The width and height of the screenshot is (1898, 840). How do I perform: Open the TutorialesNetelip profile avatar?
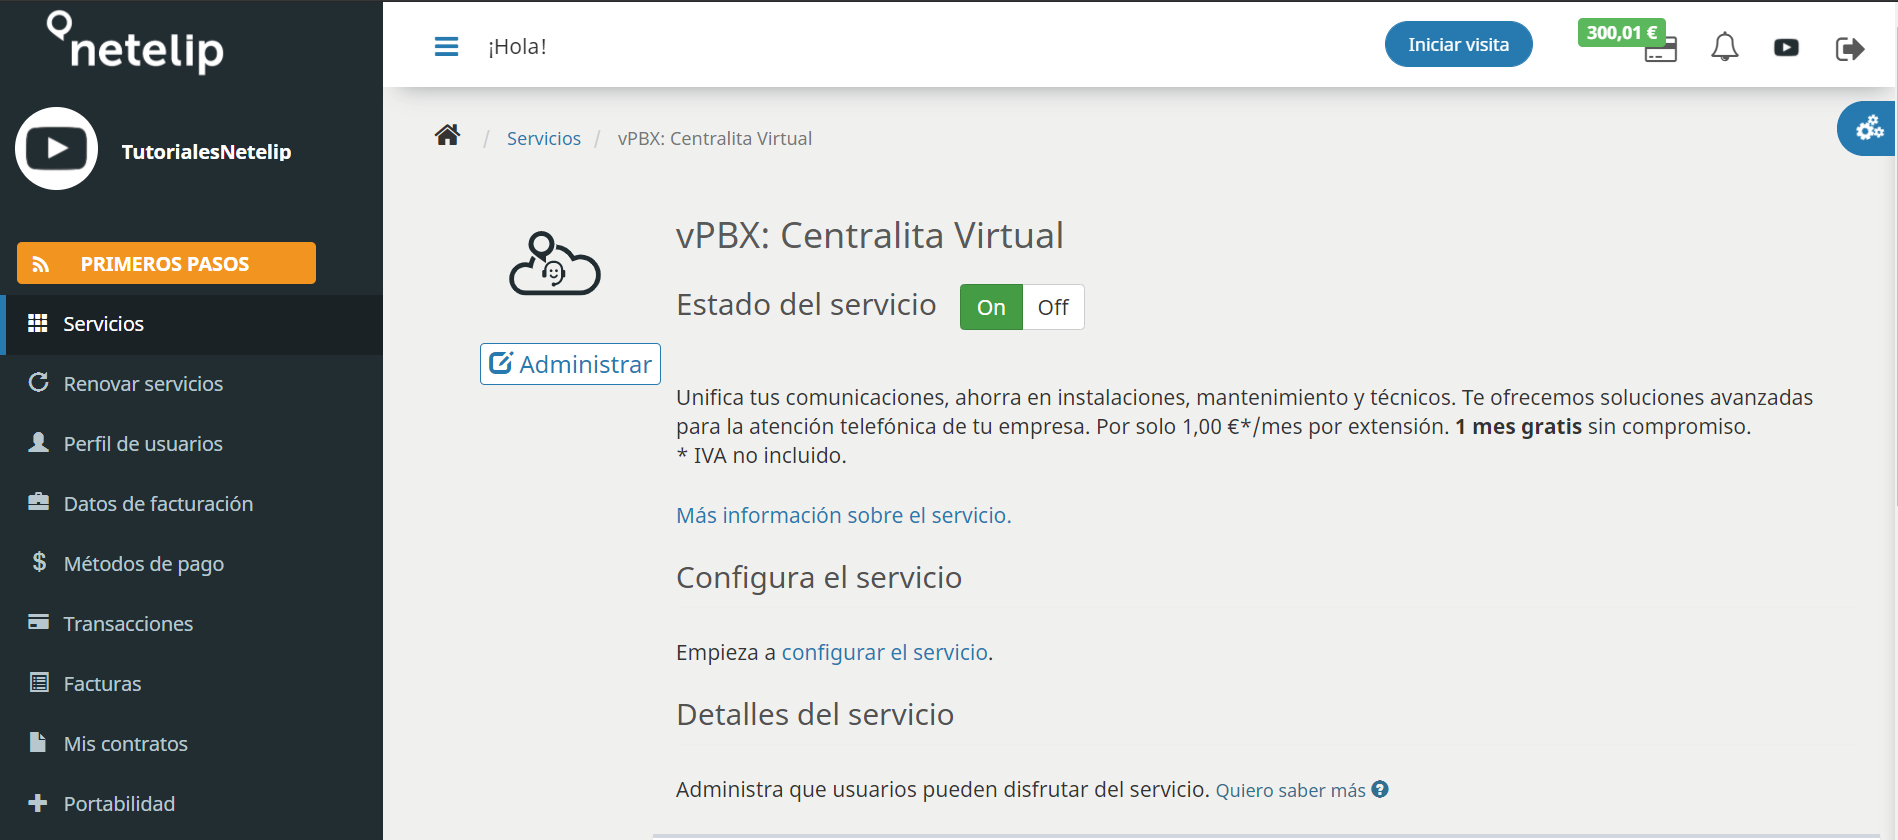pyautogui.click(x=57, y=149)
